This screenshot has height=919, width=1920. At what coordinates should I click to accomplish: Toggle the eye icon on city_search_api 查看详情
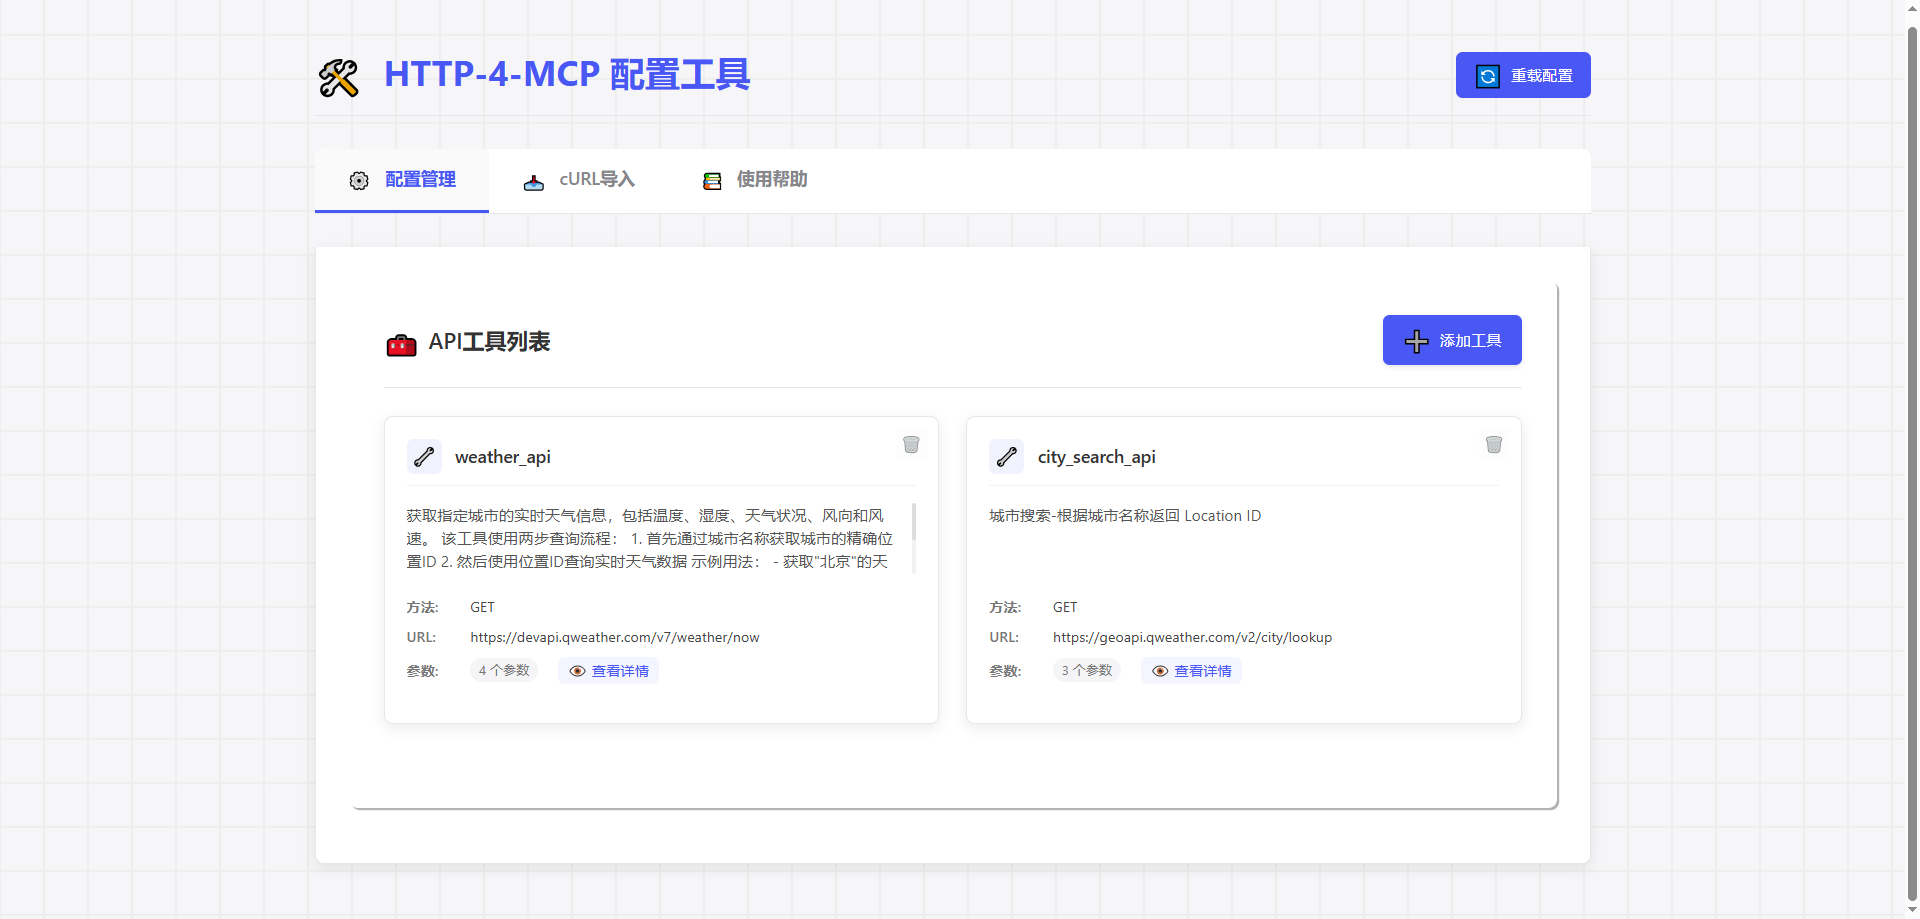coord(1160,671)
